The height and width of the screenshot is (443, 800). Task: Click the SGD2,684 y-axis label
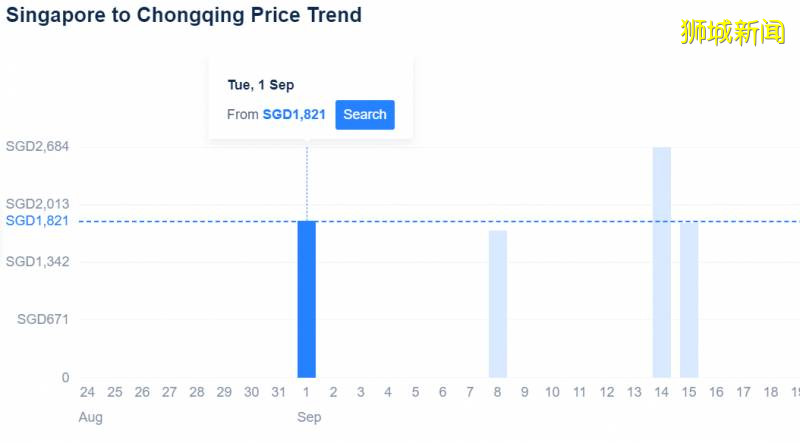click(x=37, y=147)
